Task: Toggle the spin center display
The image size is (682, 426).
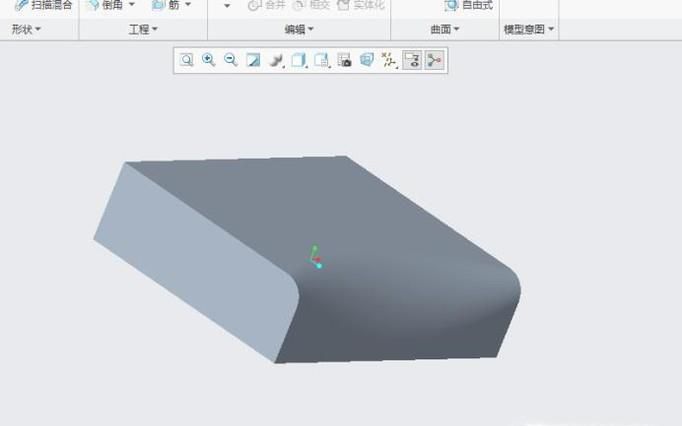Action: point(434,60)
